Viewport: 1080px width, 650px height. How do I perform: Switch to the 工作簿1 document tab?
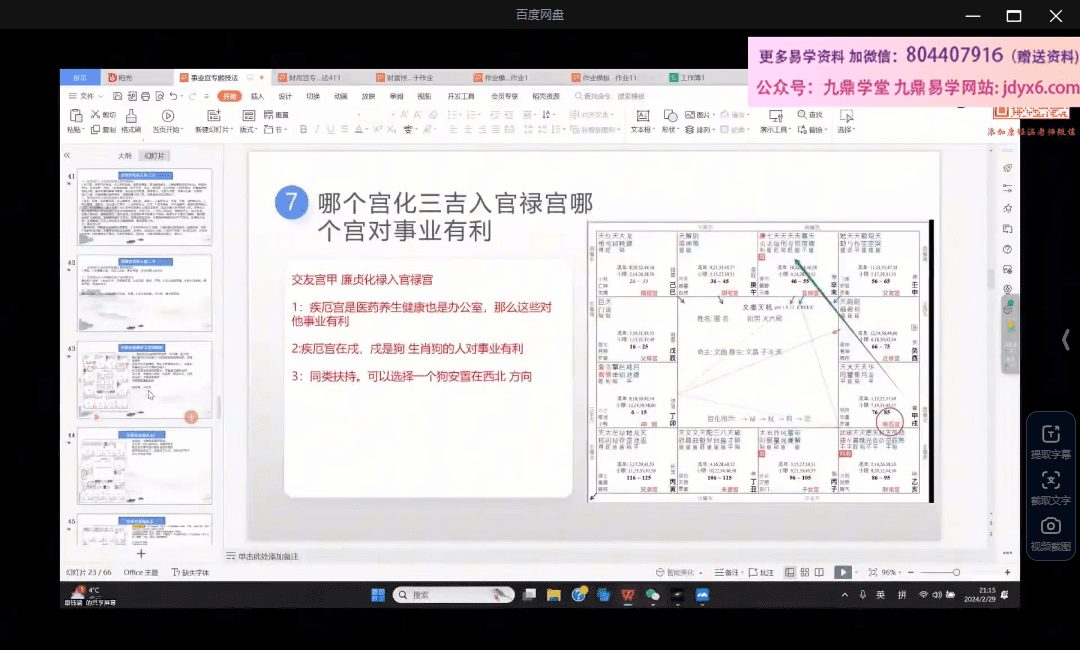coord(692,77)
